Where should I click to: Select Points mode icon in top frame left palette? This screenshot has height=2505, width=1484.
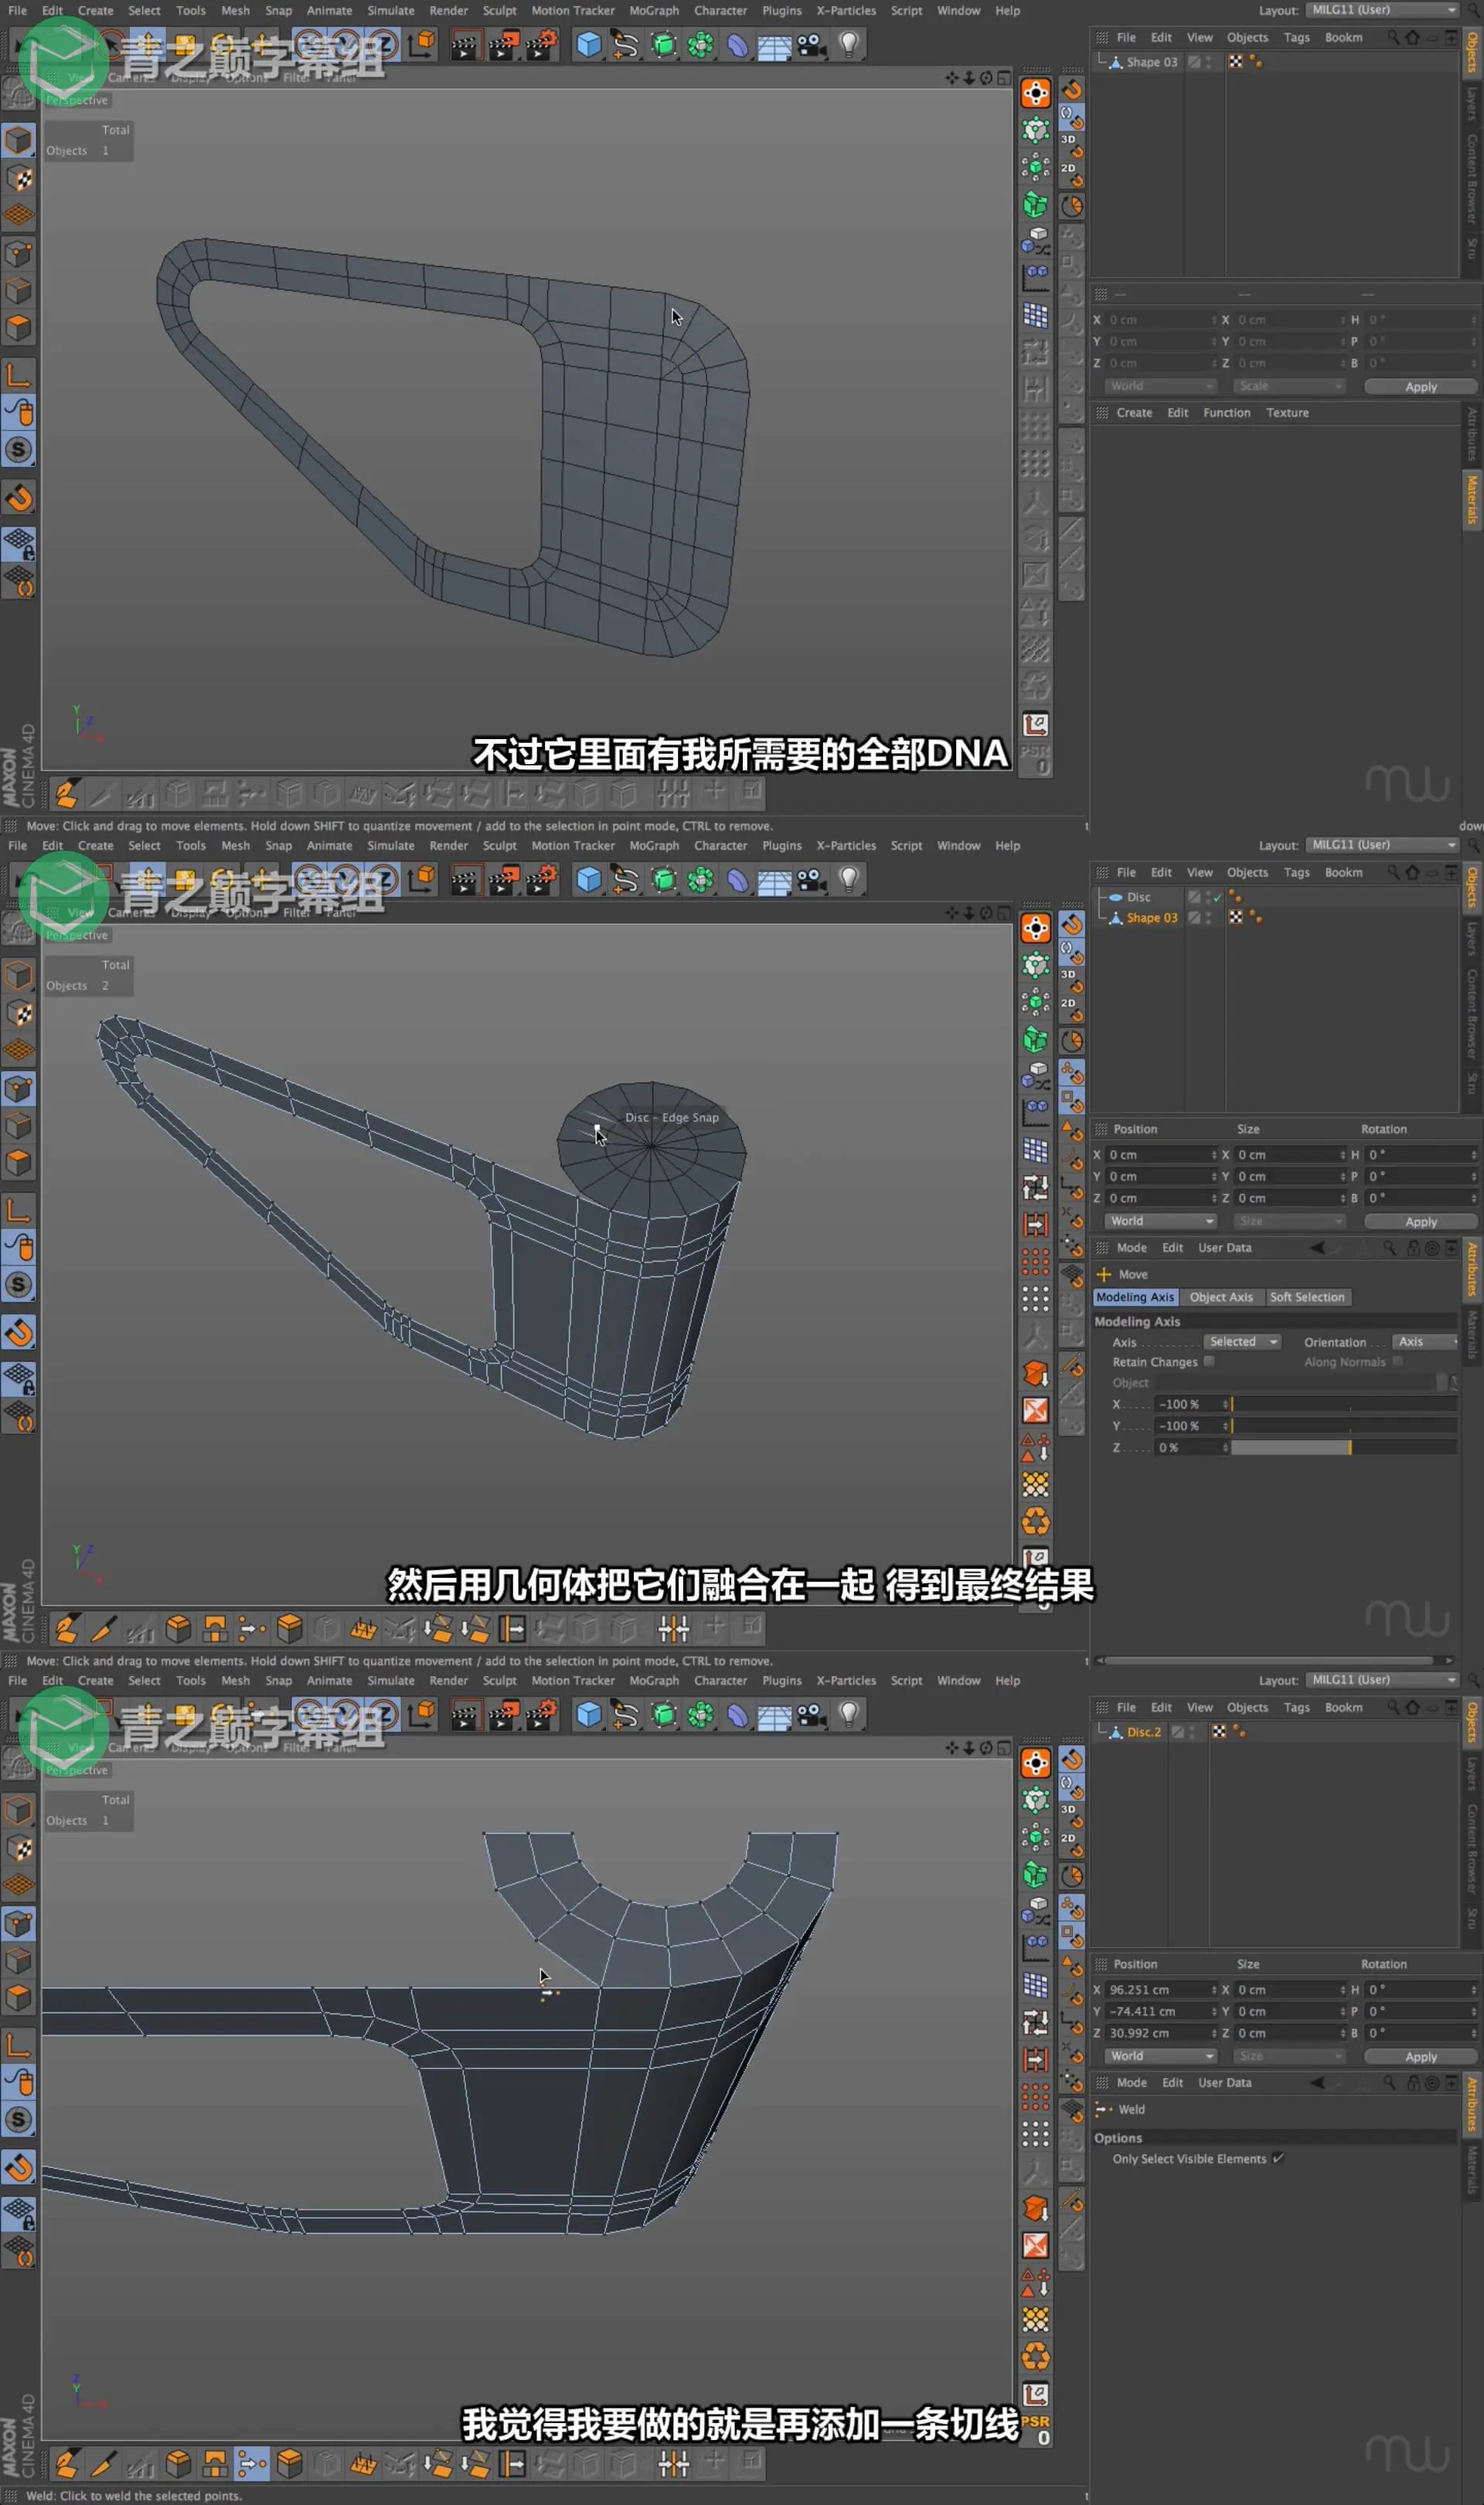[19, 253]
